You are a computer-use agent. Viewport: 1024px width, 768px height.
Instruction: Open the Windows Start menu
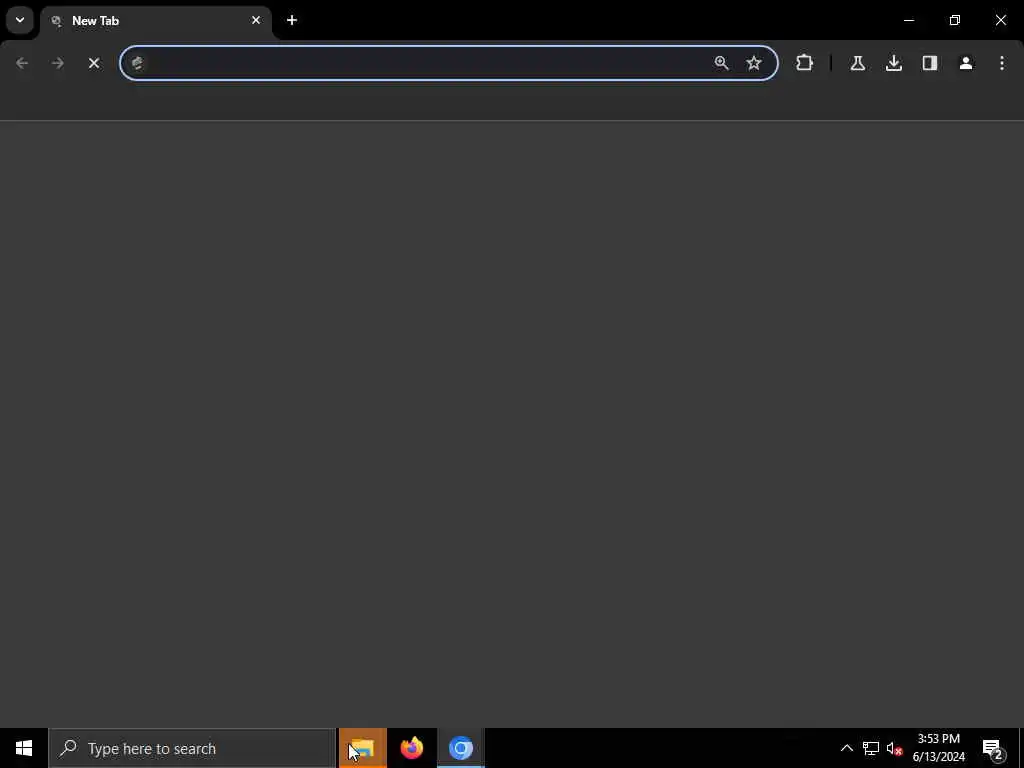24,748
